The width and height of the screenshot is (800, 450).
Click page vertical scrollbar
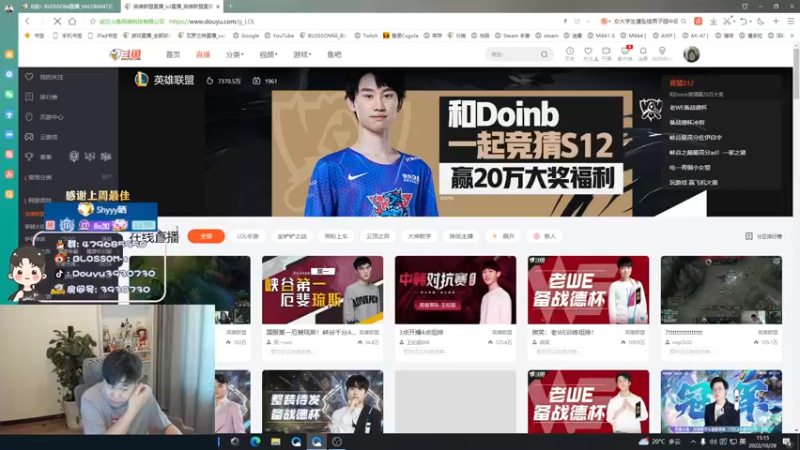(796, 74)
